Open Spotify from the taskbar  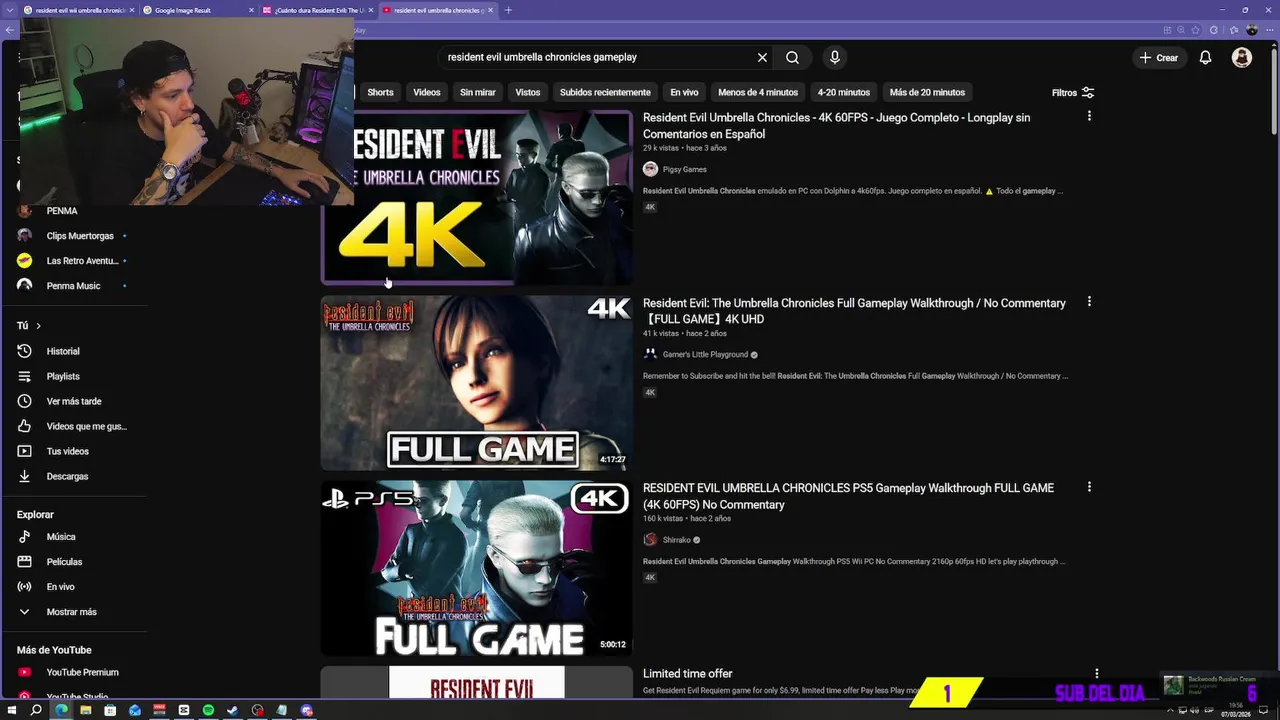[x=208, y=710]
